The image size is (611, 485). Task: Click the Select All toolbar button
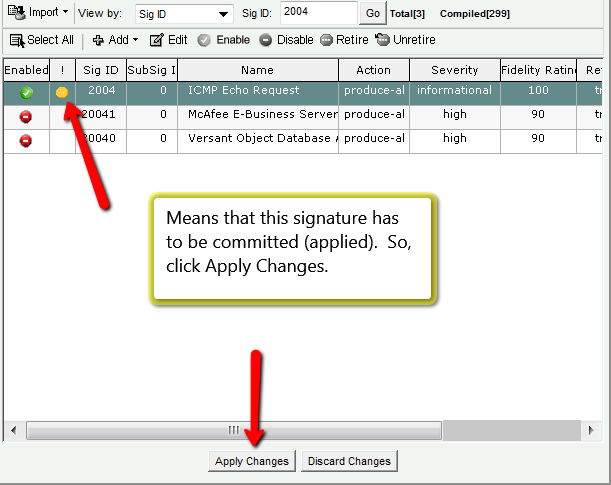tap(41, 40)
